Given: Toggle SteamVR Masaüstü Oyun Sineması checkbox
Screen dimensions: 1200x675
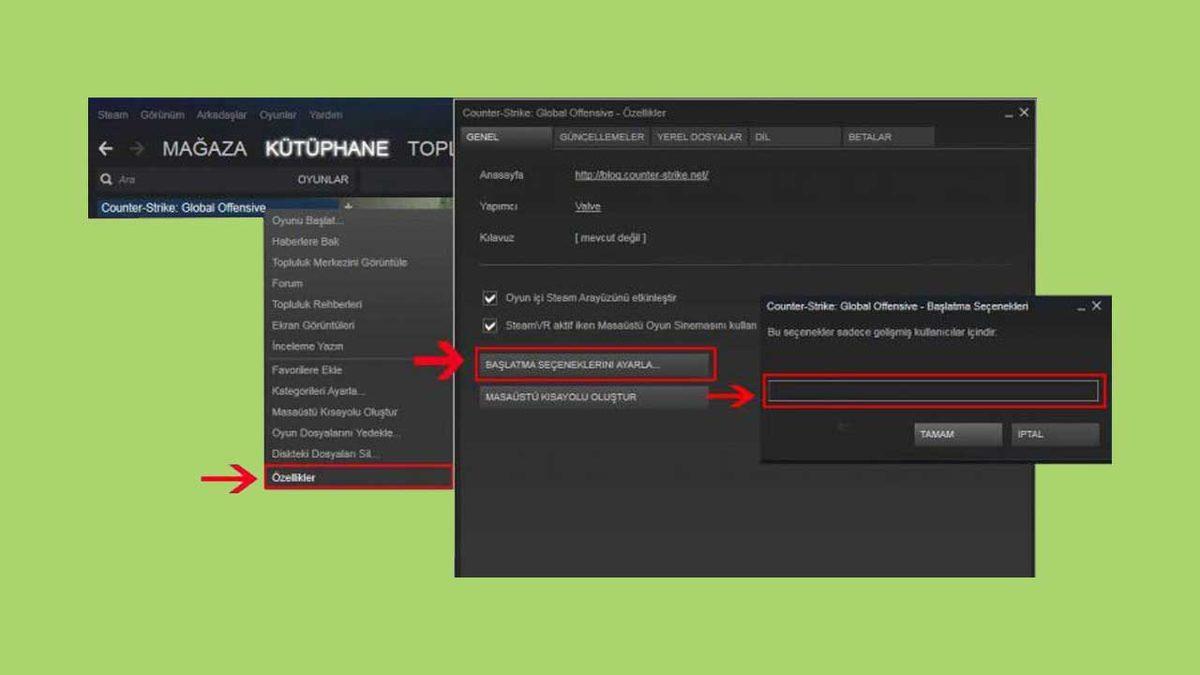Looking at the screenshot, I should coord(490,326).
